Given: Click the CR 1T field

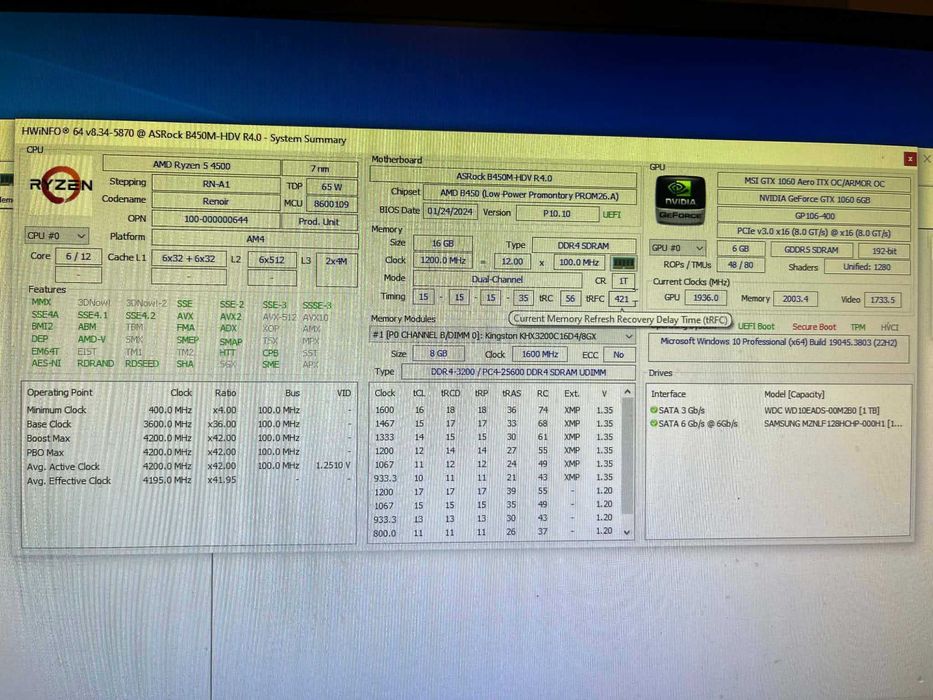Looking at the screenshot, I should 623,281.
